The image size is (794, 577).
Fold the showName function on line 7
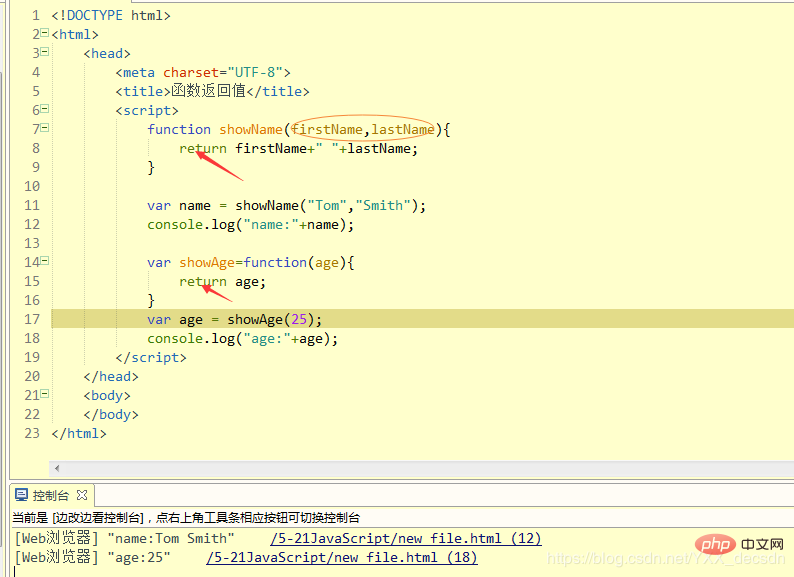click(x=44, y=129)
